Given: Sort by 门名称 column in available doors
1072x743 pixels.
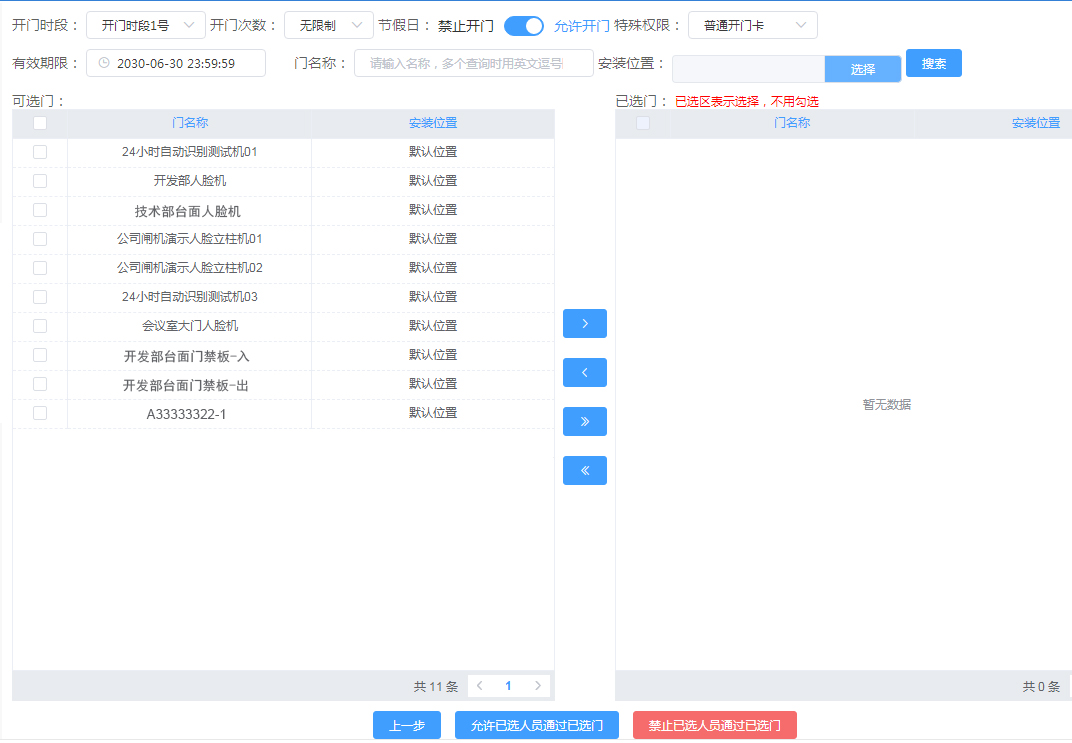Looking at the screenshot, I should tap(189, 123).
